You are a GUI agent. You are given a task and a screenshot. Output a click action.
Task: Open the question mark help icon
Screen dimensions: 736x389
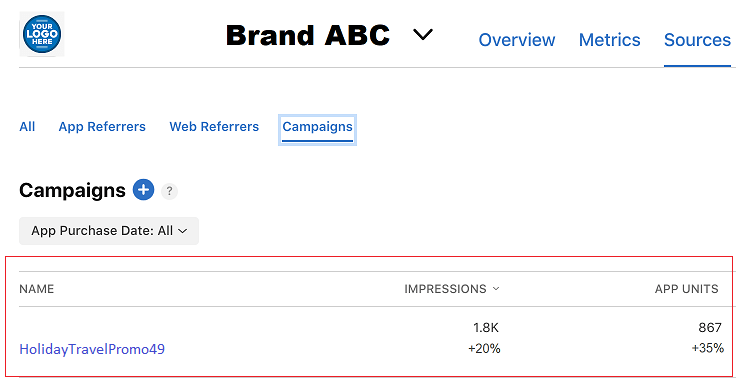point(169,191)
